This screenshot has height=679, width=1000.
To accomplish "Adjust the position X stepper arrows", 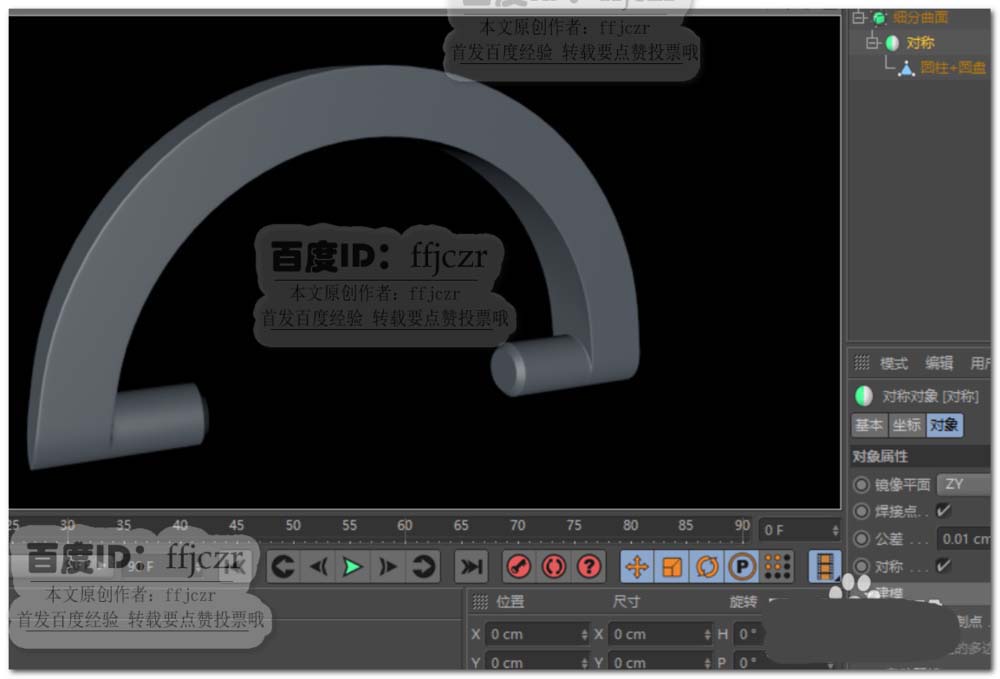I will (584, 634).
